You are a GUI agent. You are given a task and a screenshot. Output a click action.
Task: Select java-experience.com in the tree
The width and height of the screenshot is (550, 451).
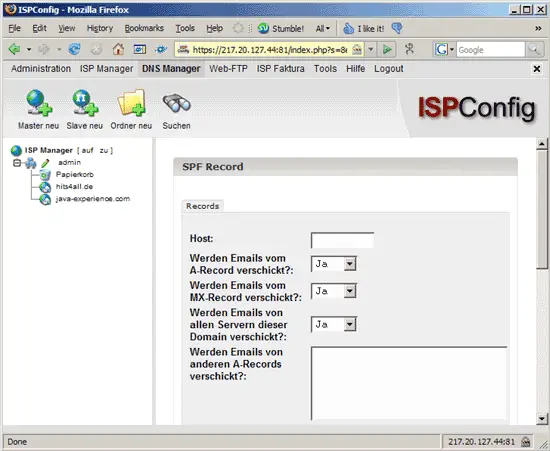point(93,199)
